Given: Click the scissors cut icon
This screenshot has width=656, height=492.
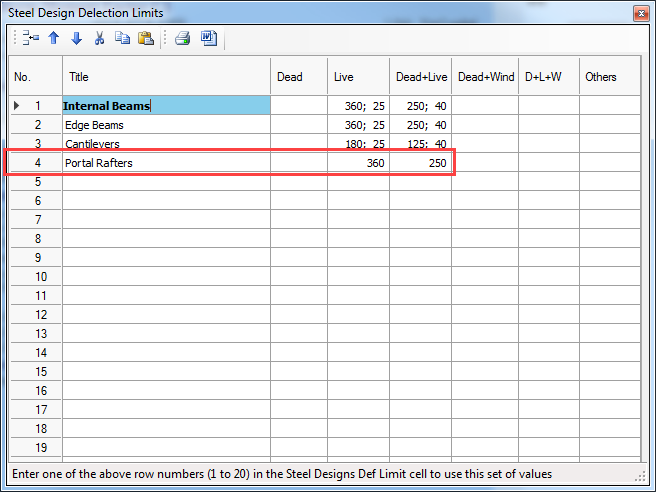Looking at the screenshot, I should [99, 39].
